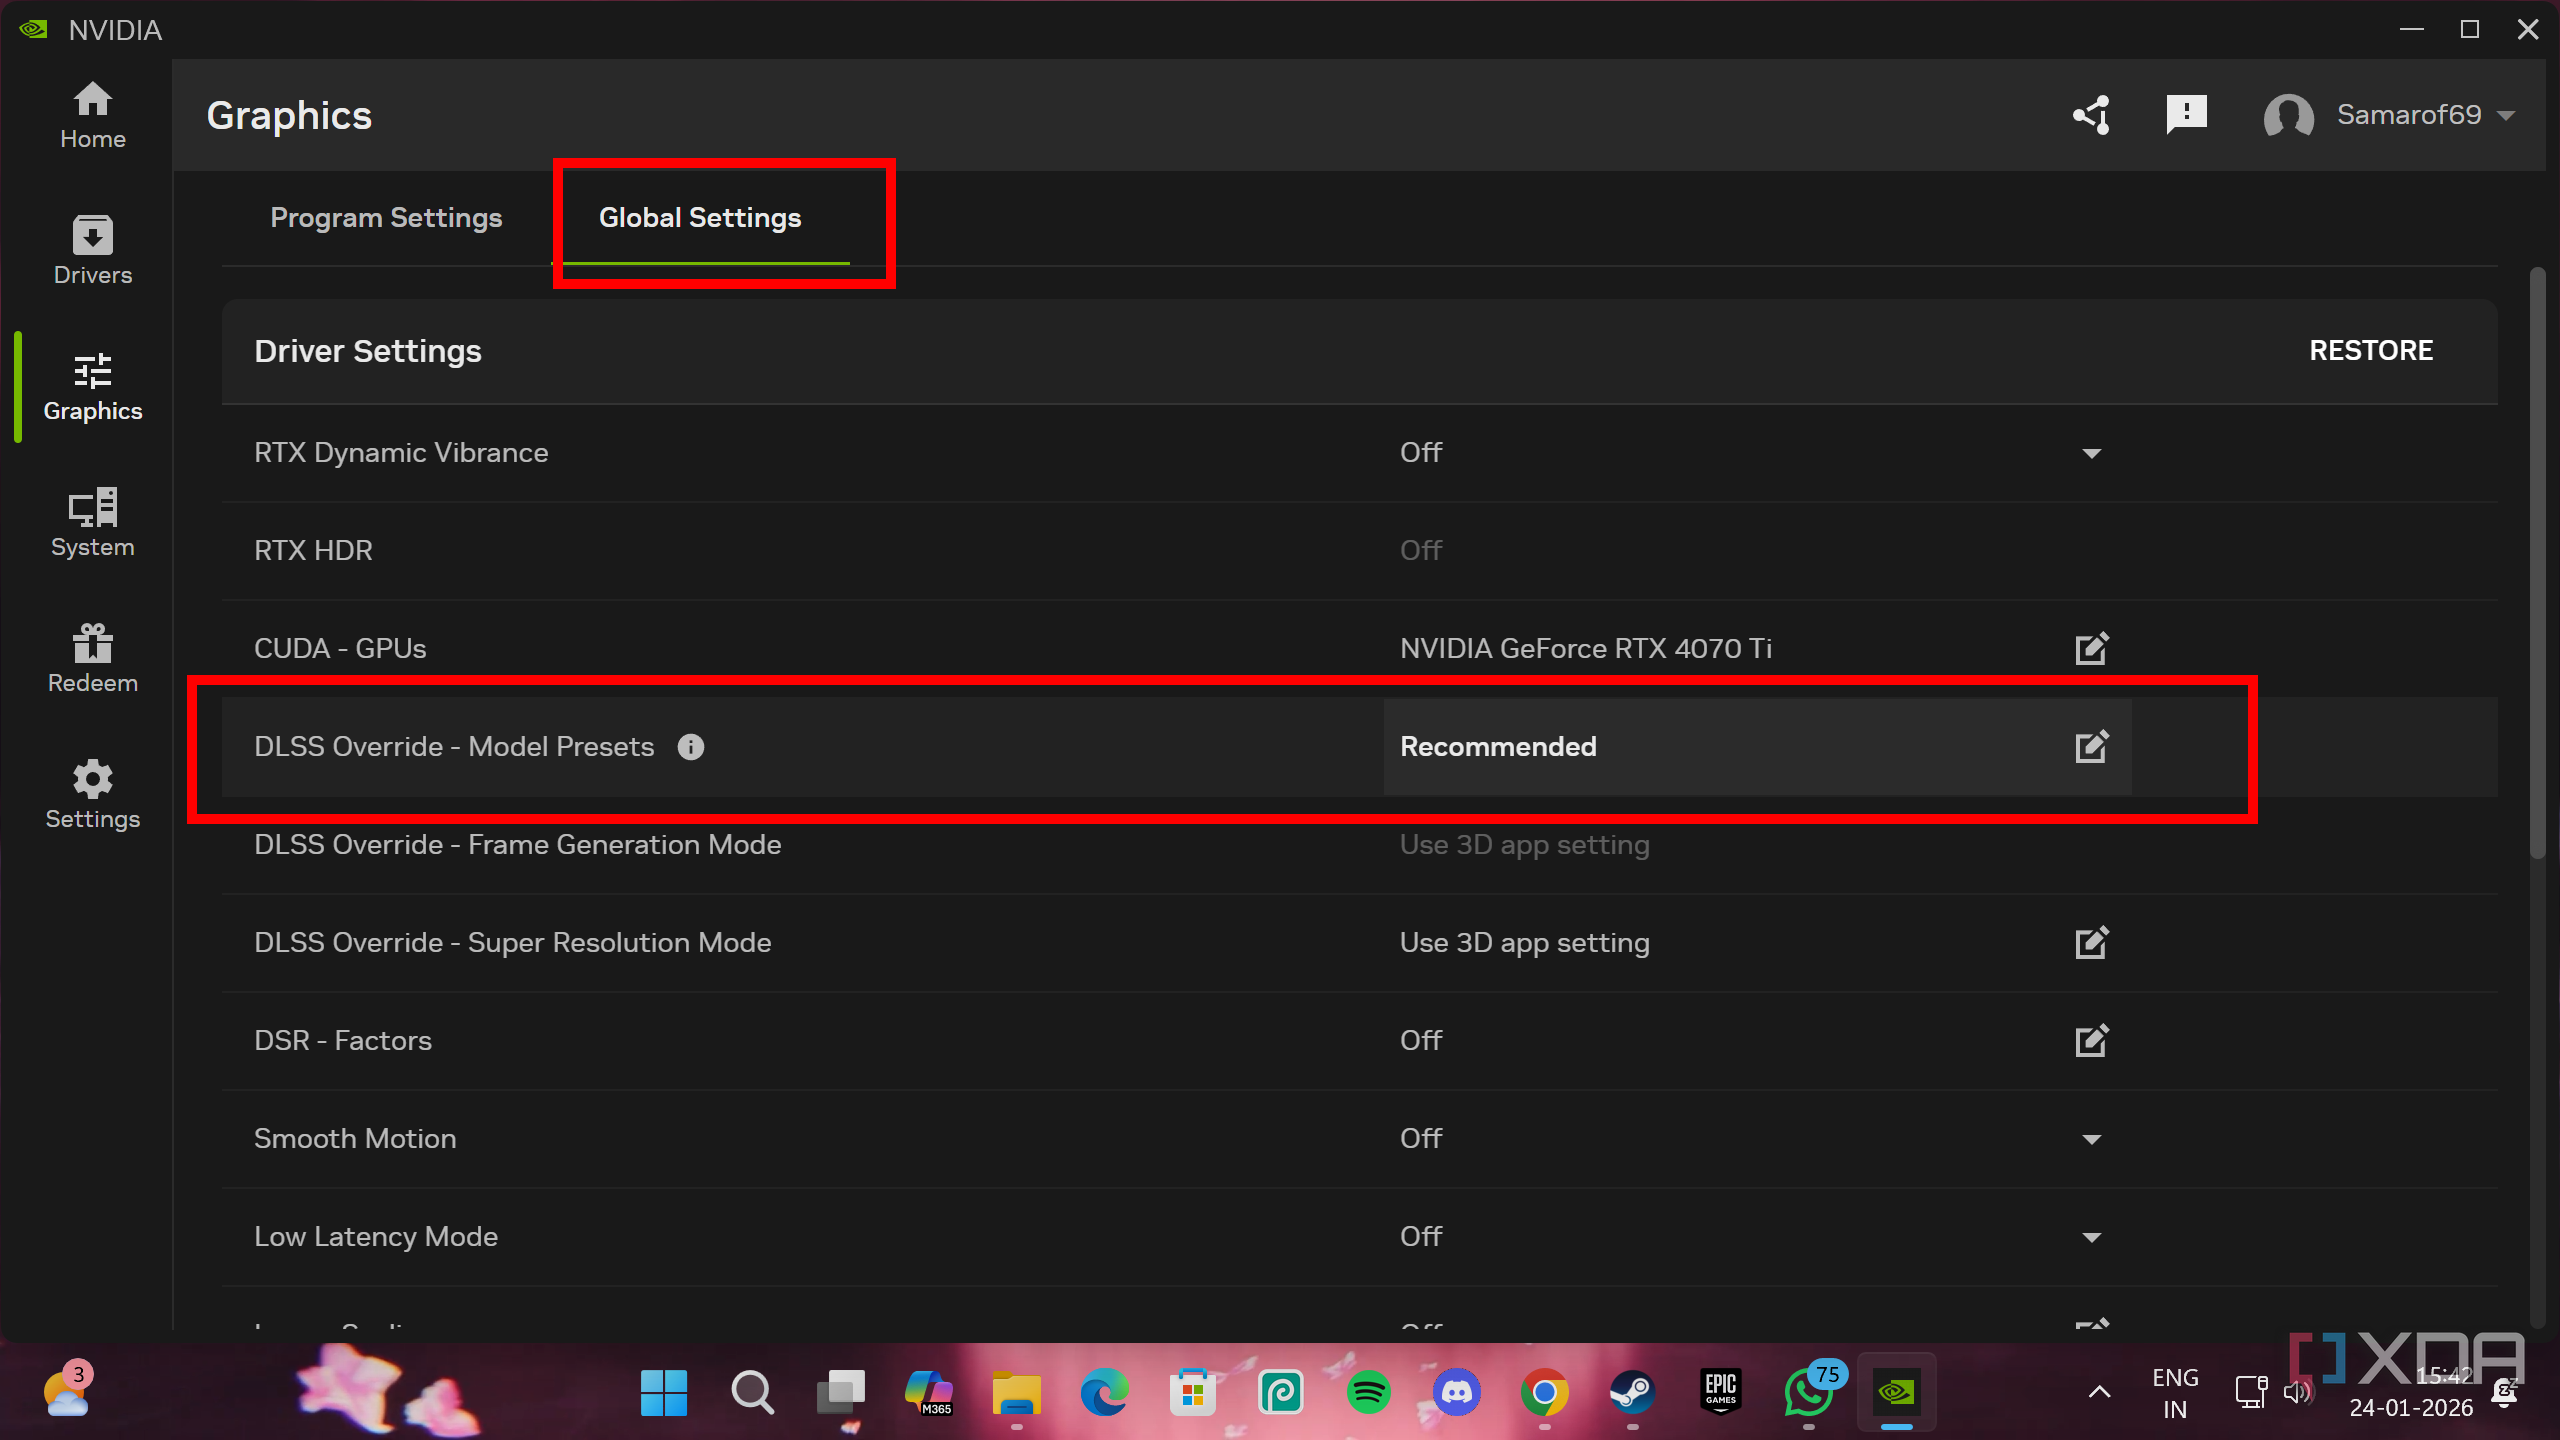Screen dimensions: 2560x1440
Task: Open the Low Latency Mode dropdown
Action: point(2091,1238)
